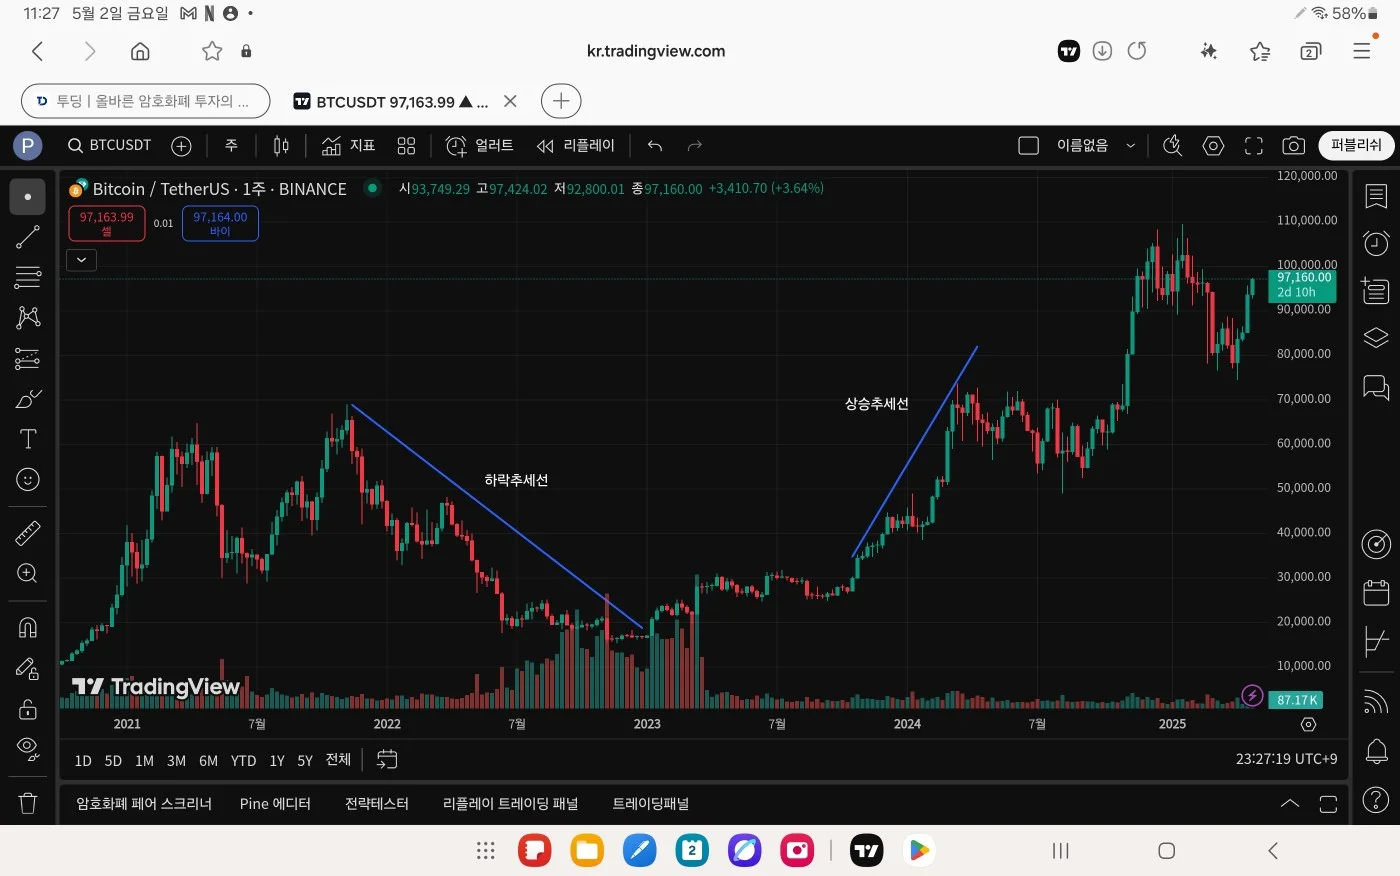Click the Publish button
Screen dimensions: 1400x876
coord(1356,146)
